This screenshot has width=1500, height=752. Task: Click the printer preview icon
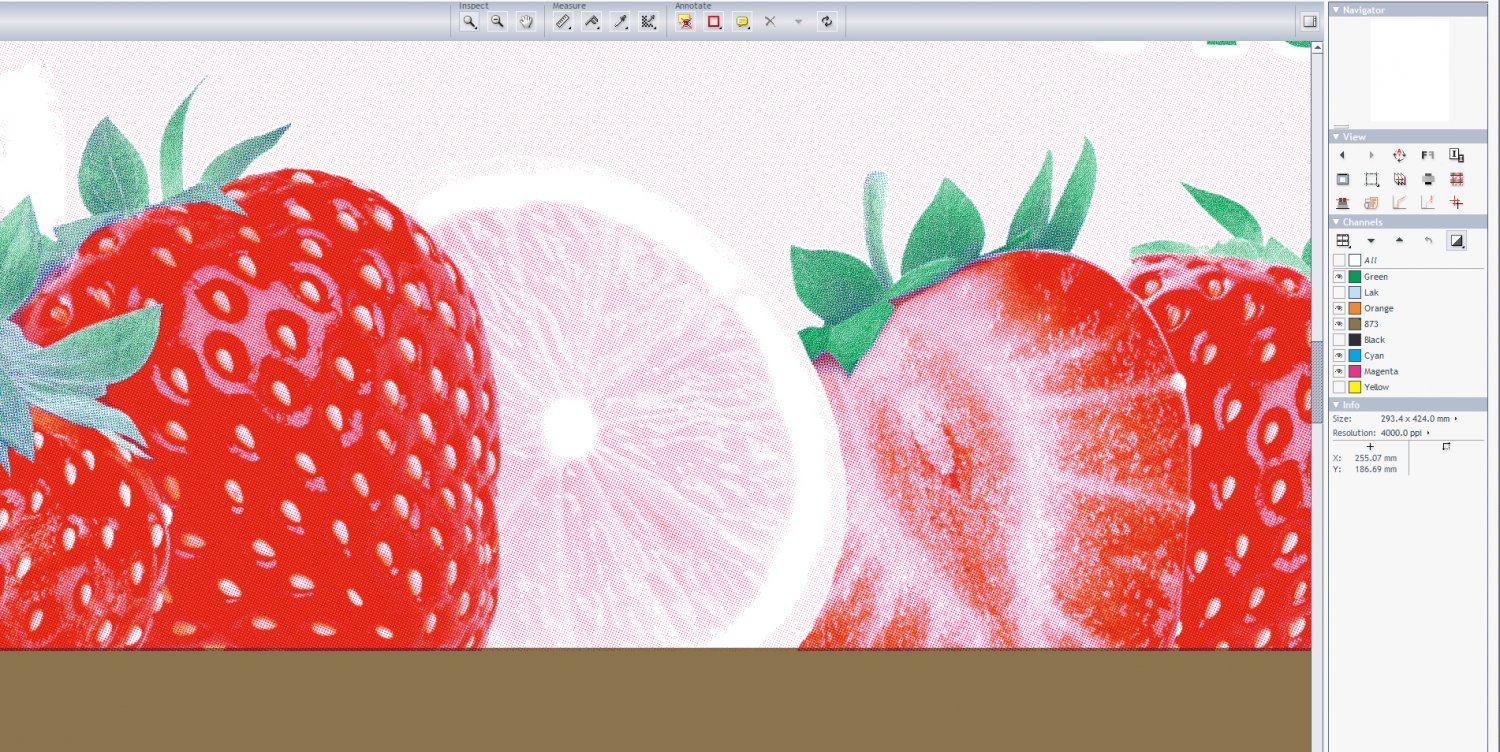(1428, 180)
